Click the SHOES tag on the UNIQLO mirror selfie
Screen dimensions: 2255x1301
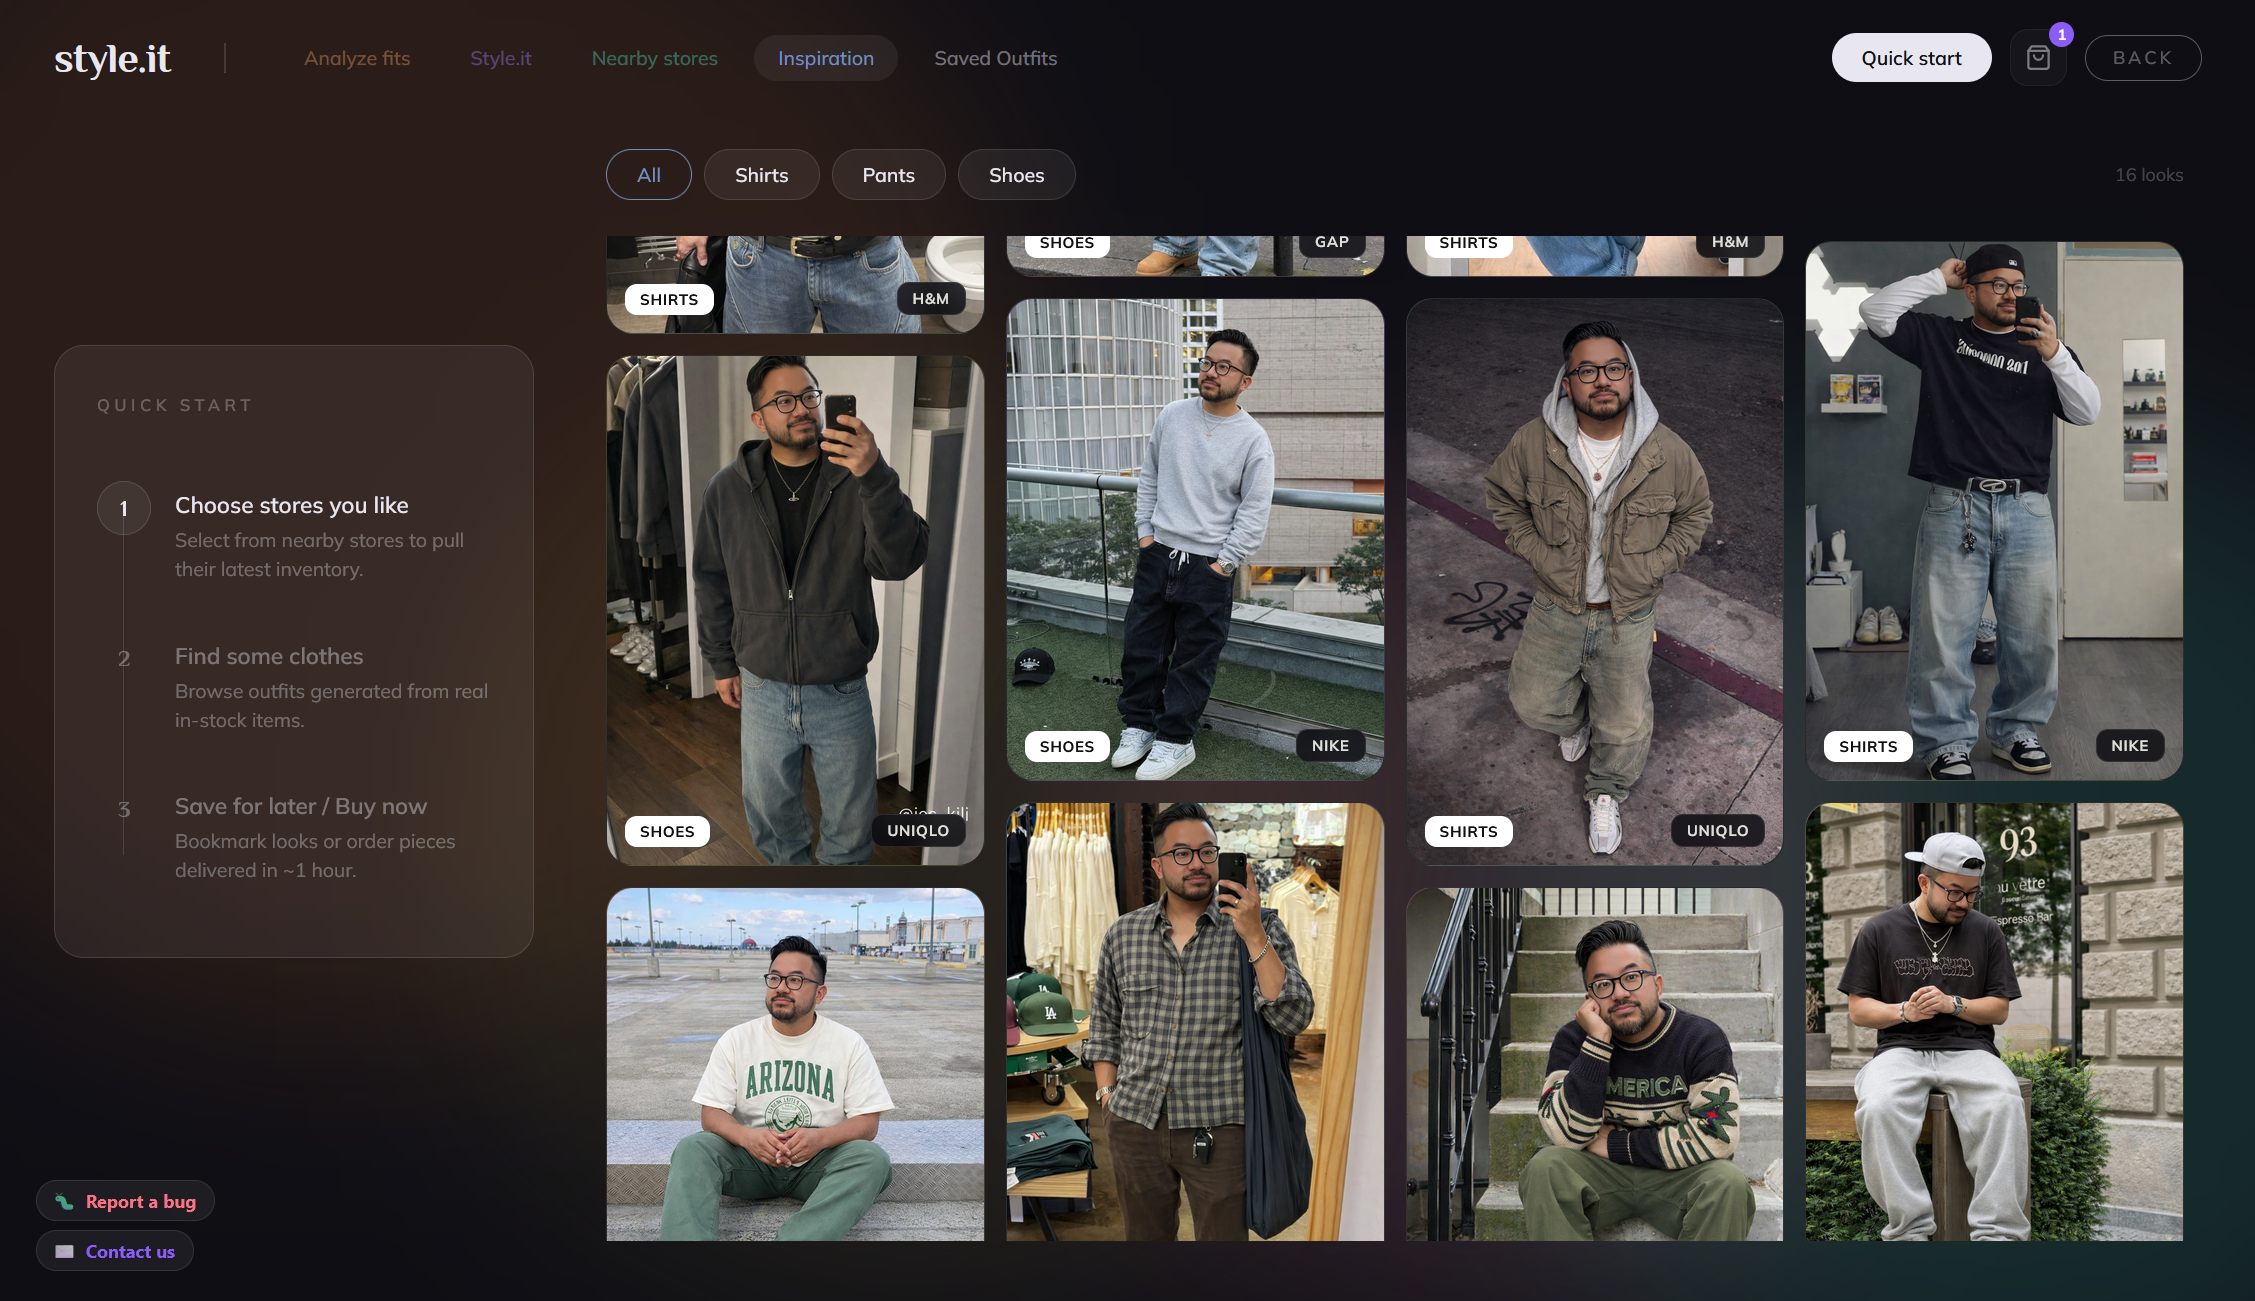click(666, 830)
